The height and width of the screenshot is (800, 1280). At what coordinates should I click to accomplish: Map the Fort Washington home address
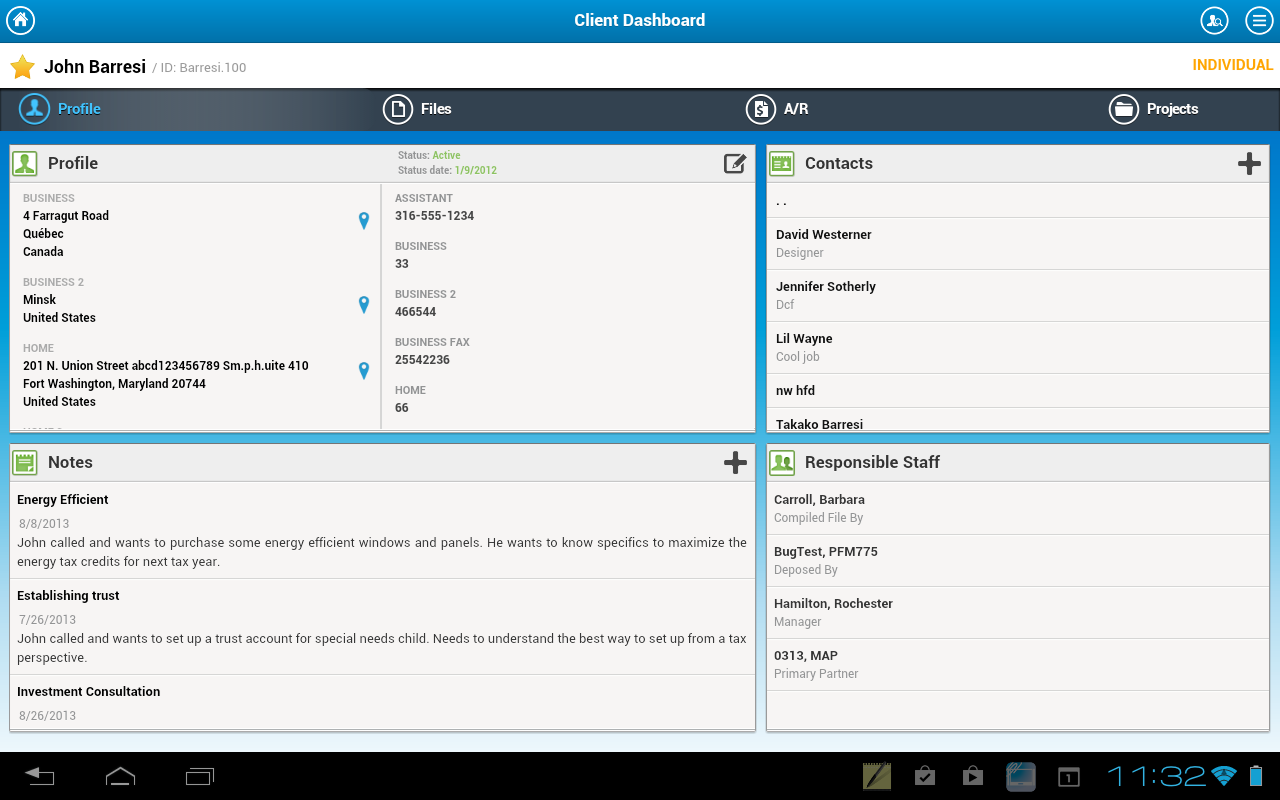(363, 370)
